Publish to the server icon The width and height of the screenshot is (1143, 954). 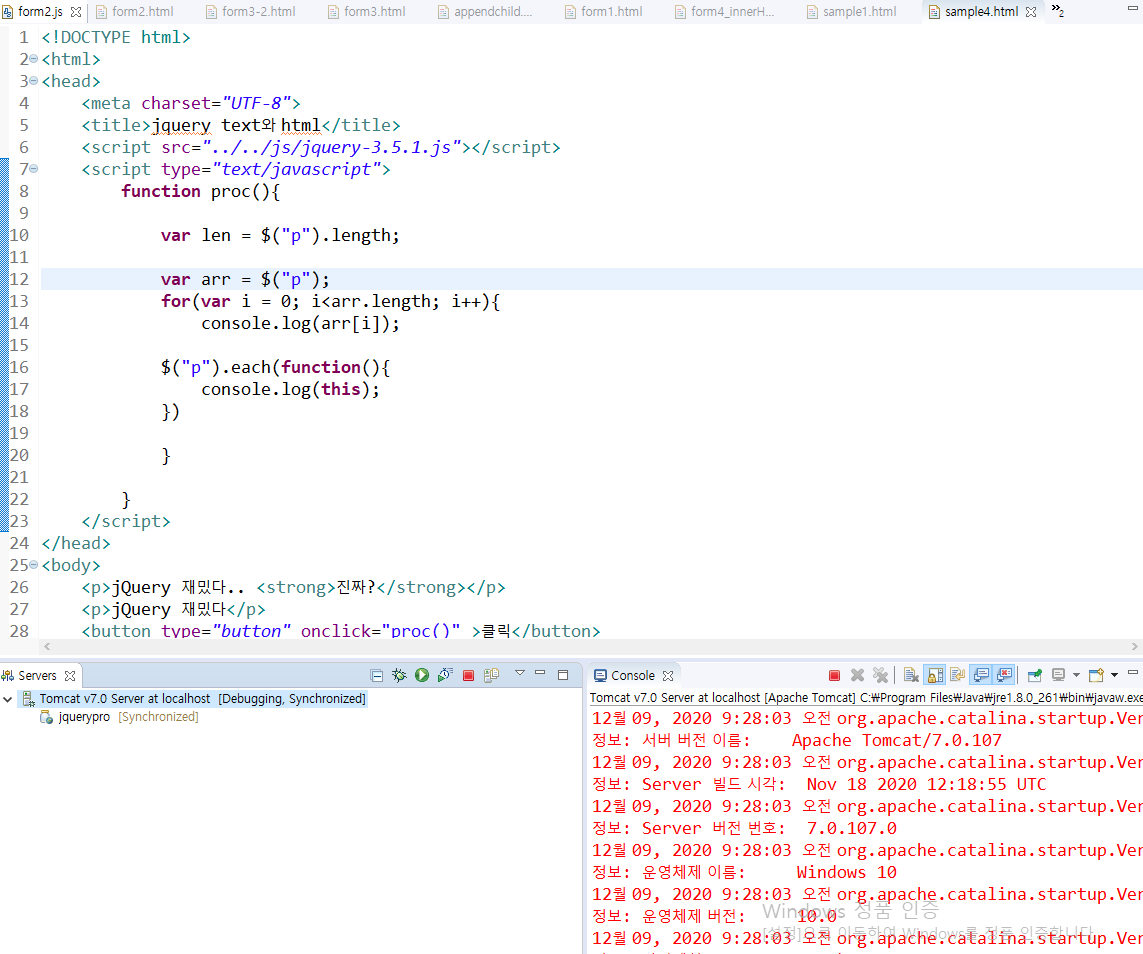pyautogui.click(x=491, y=676)
